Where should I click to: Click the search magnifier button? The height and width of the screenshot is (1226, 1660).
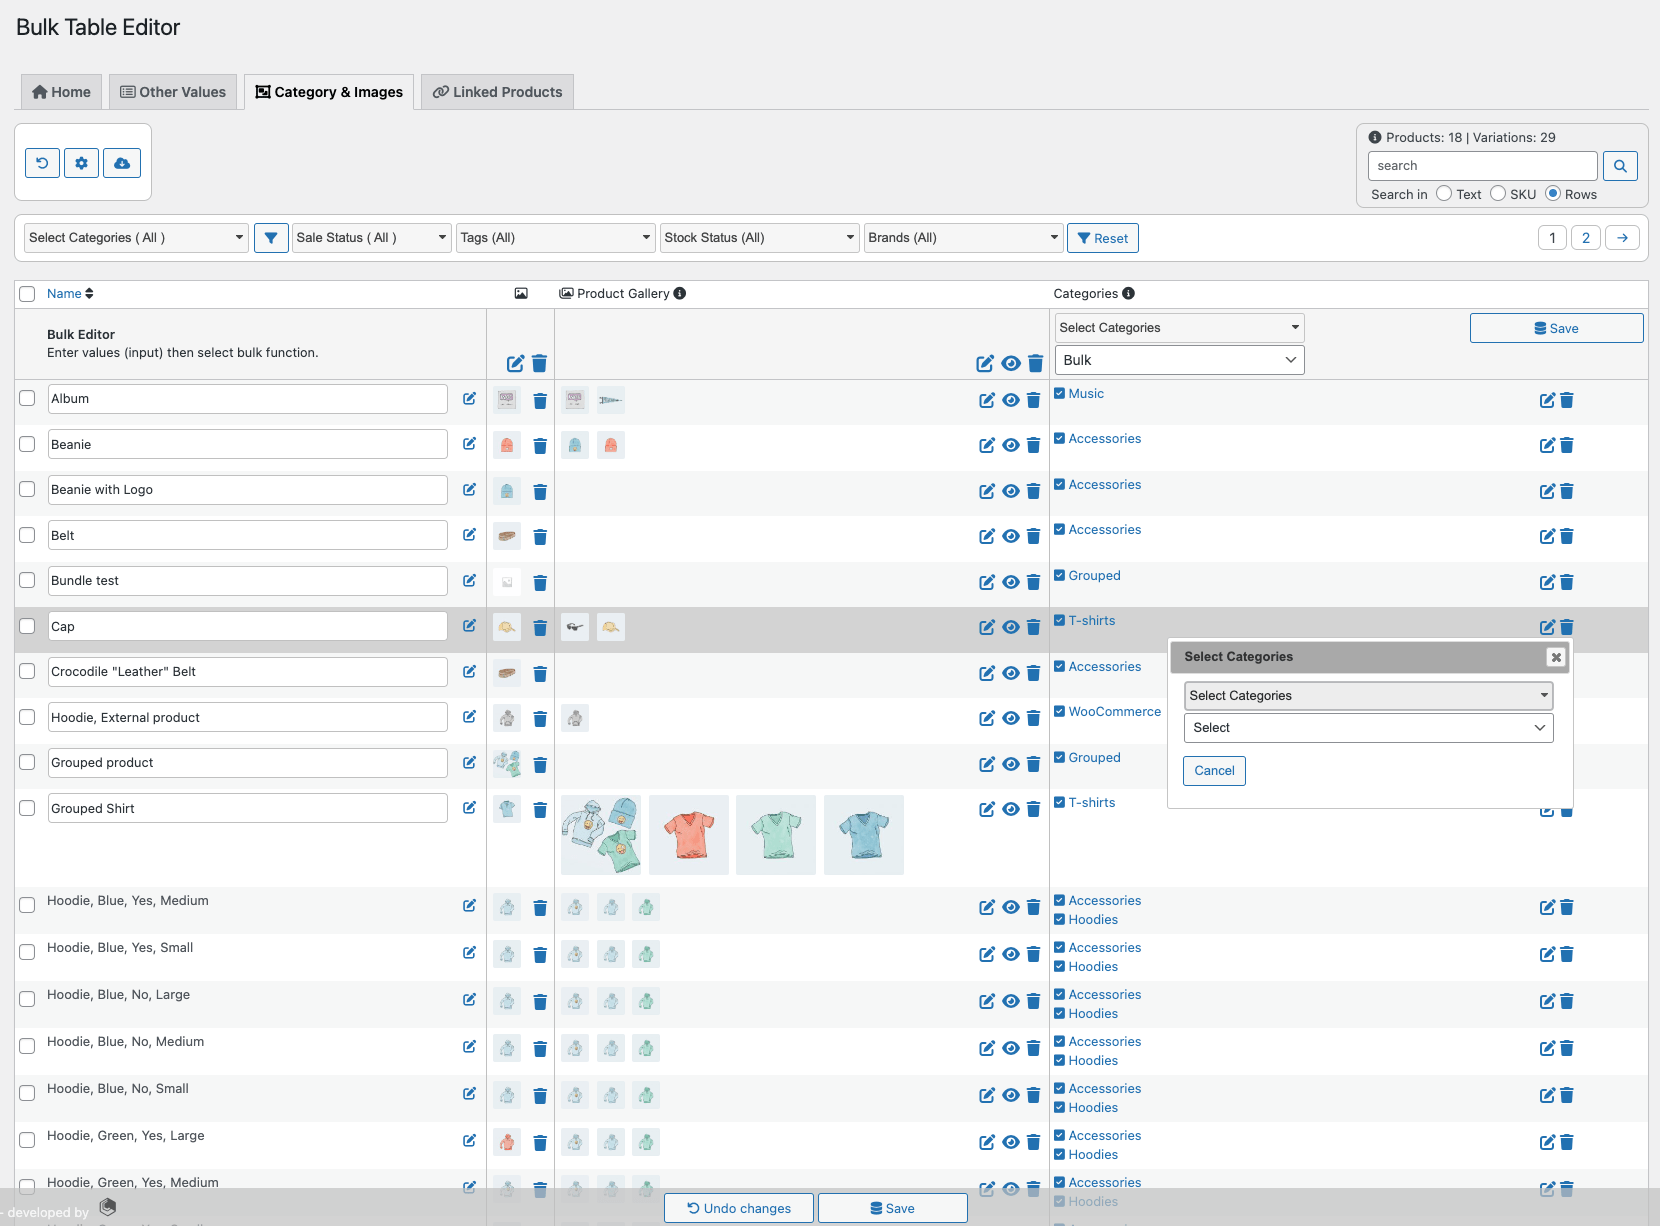1620,165
